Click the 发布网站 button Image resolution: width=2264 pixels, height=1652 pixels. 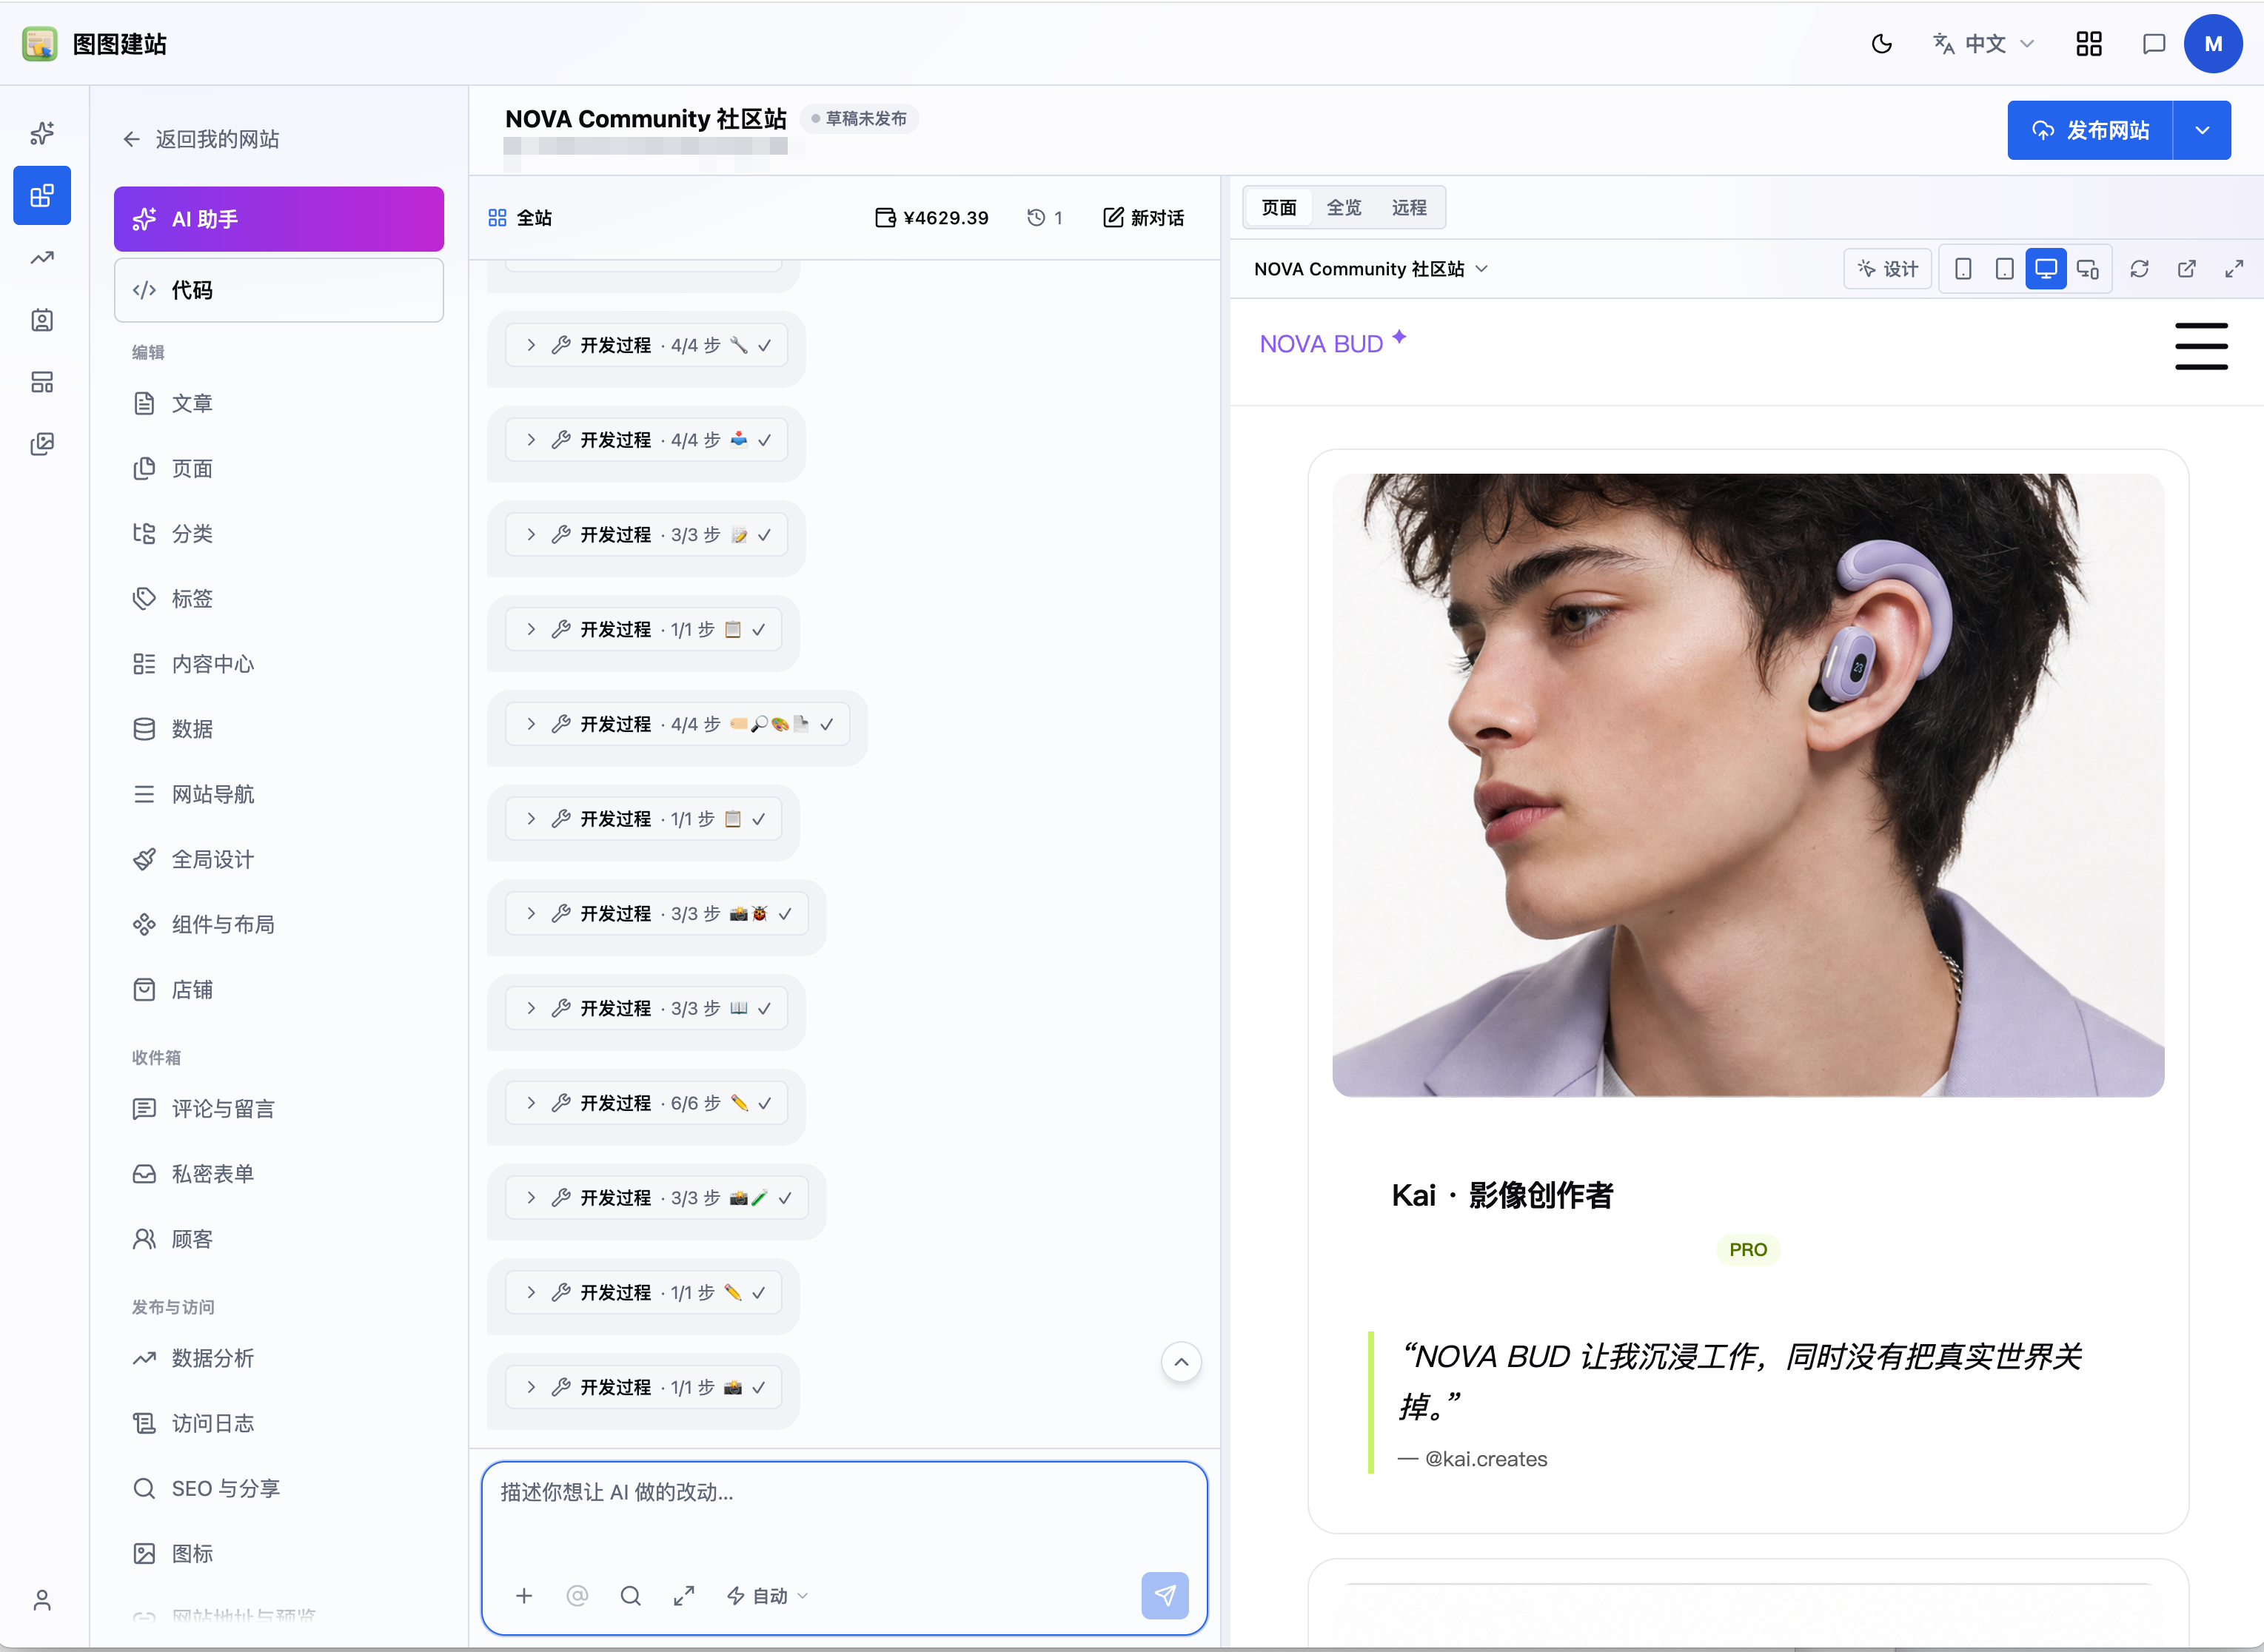tap(2090, 130)
